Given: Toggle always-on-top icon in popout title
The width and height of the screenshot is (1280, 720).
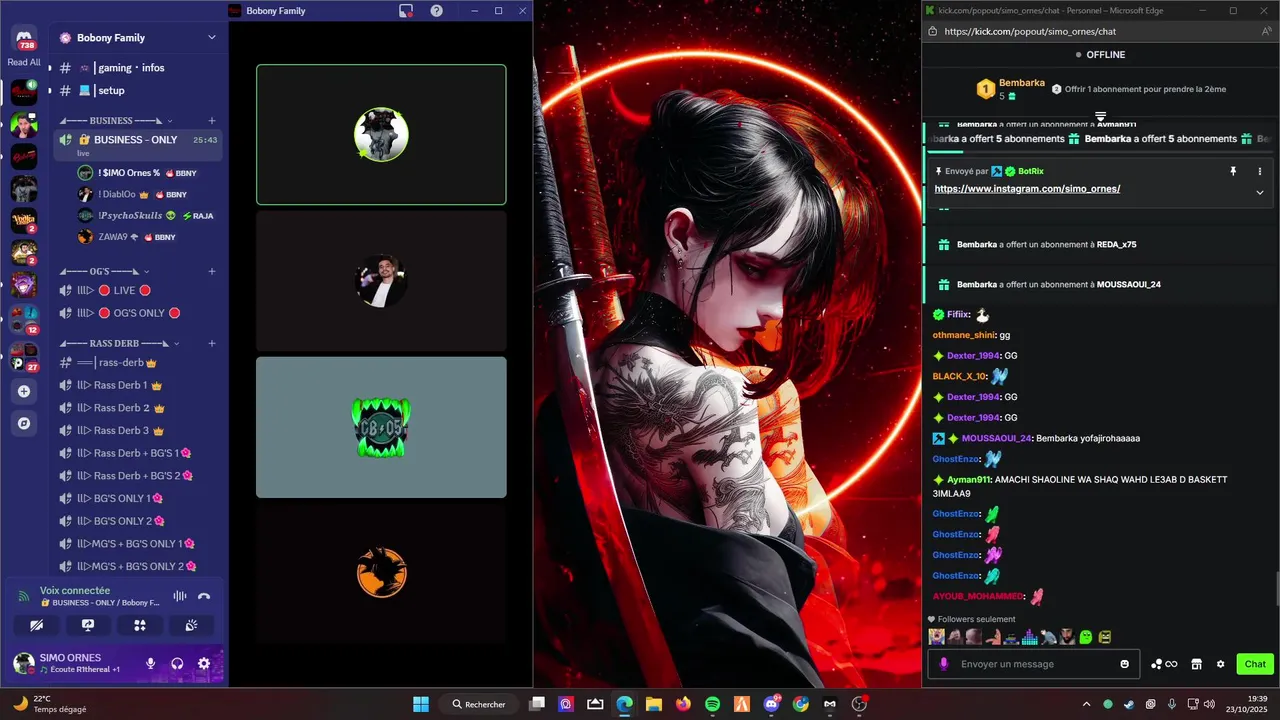Looking at the screenshot, I should pyautogui.click(x=406, y=11).
